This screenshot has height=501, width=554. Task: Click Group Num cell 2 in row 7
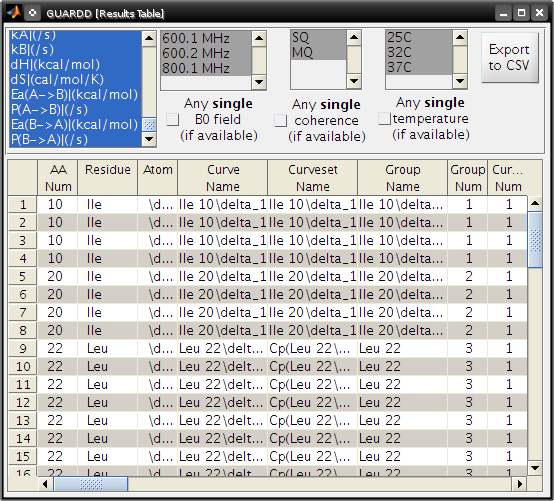(x=468, y=312)
